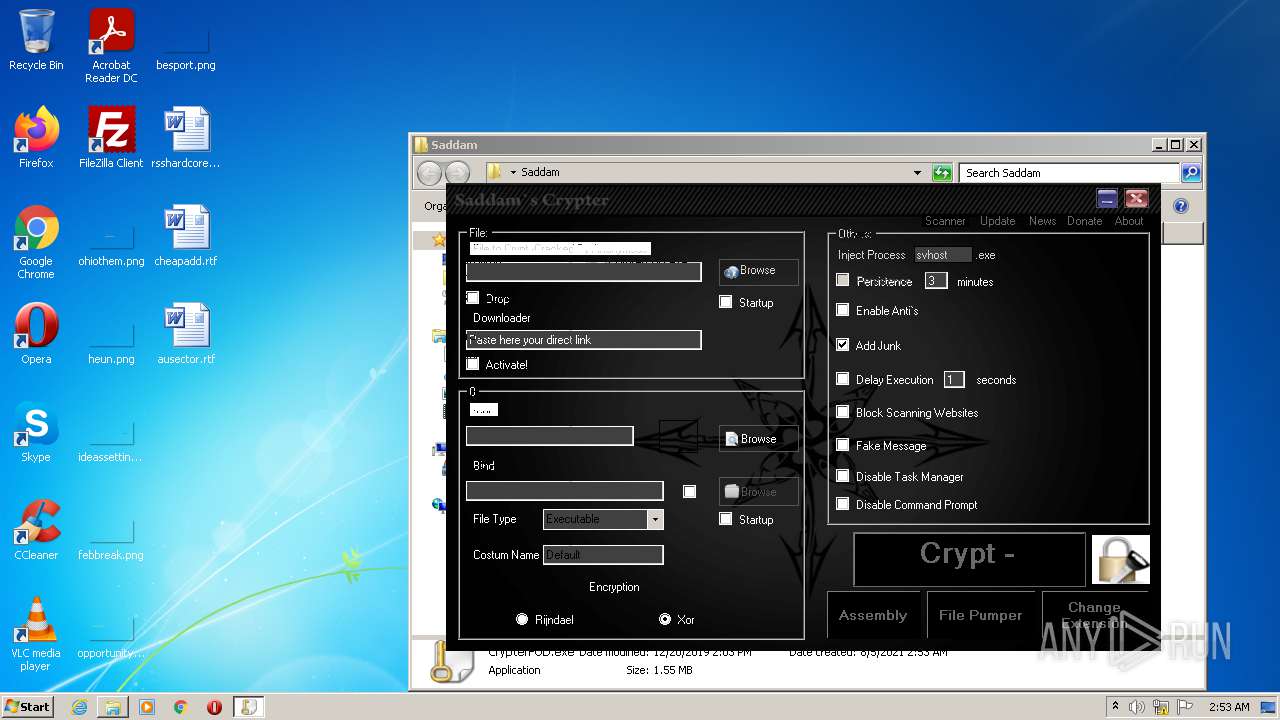Open Firefox desktop shortcut
Image resolution: width=1280 pixels, height=720 pixels.
(36, 138)
